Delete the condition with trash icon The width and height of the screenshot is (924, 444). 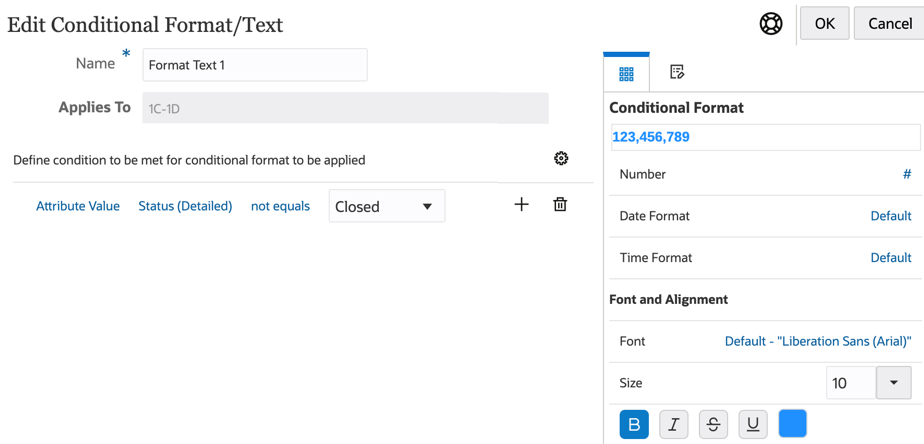[x=560, y=205]
